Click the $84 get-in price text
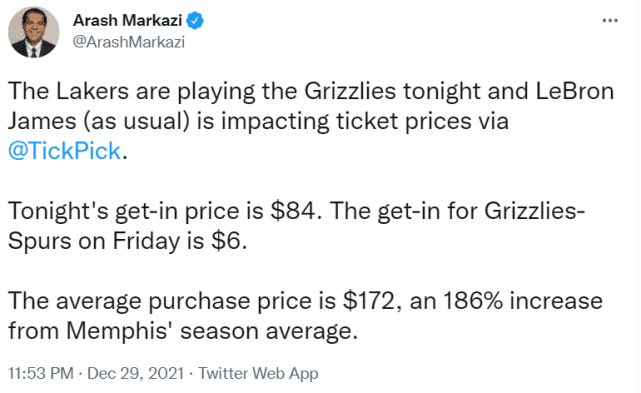The width and height of the screenshot is (641, 393). (292, 211)
